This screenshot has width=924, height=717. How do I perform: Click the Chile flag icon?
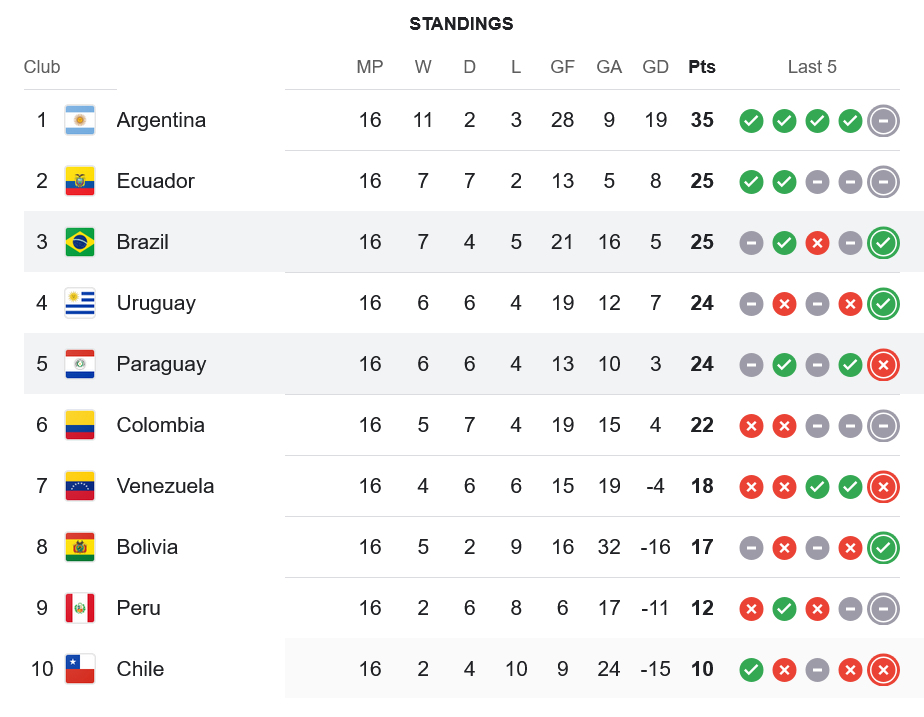click(80, 669)
